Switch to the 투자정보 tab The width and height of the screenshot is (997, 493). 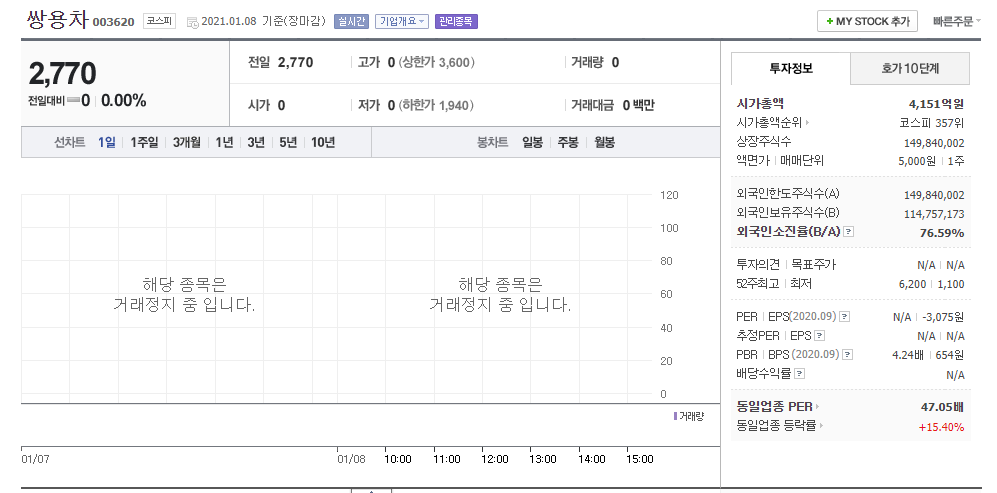click(791, 69)
